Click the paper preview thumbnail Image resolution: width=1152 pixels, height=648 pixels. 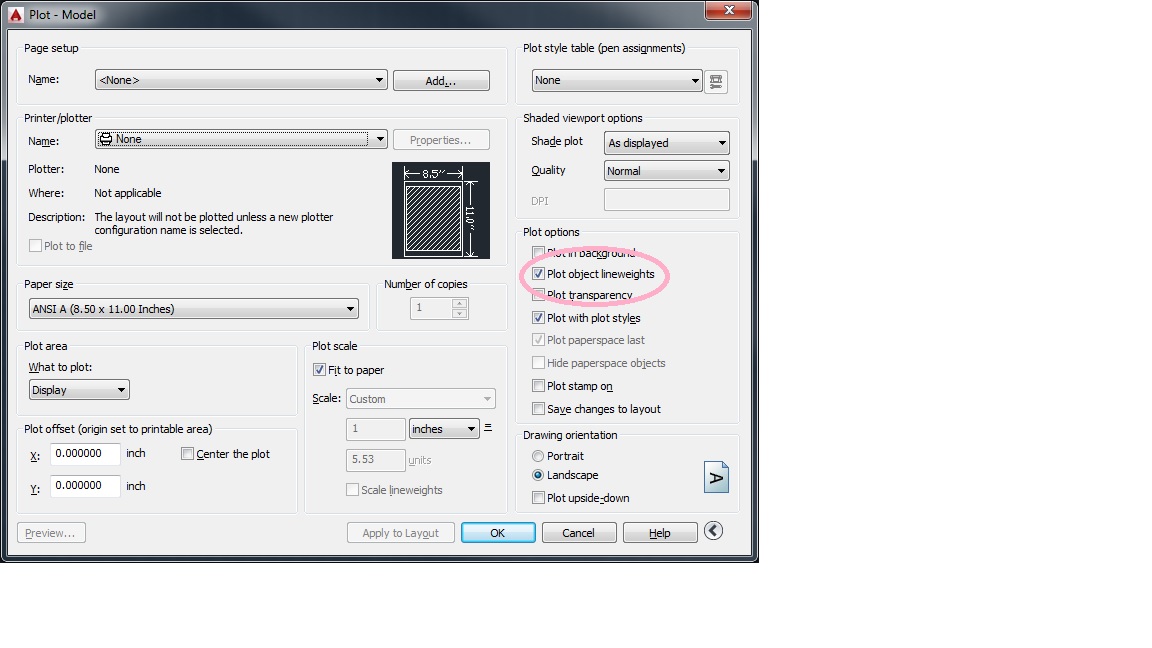tap(441, 210)
